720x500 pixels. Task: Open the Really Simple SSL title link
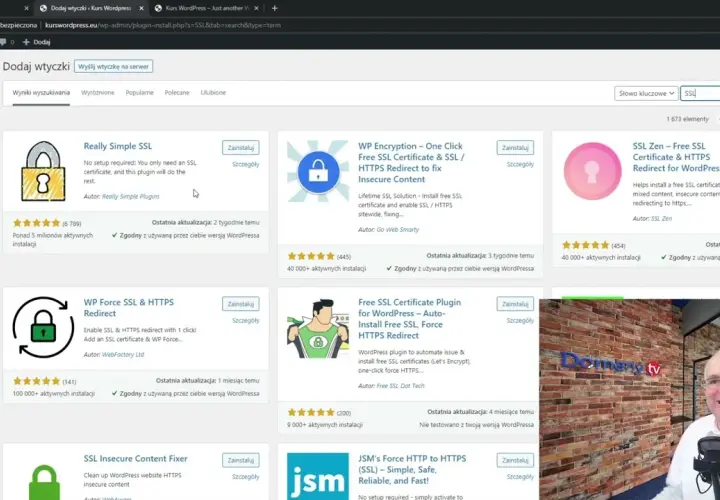pyautogui.click(x=118, y=146)
